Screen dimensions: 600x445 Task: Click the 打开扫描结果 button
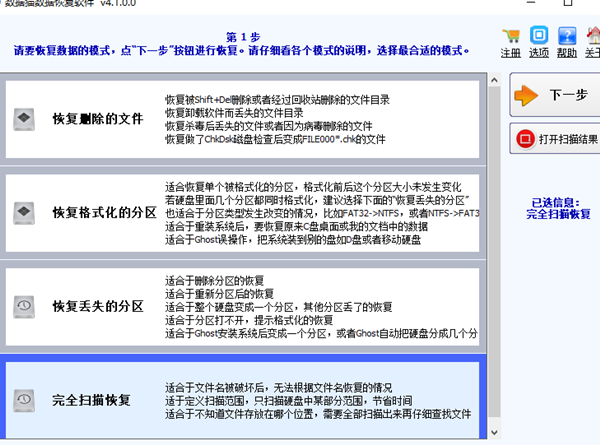coord(555,139)
